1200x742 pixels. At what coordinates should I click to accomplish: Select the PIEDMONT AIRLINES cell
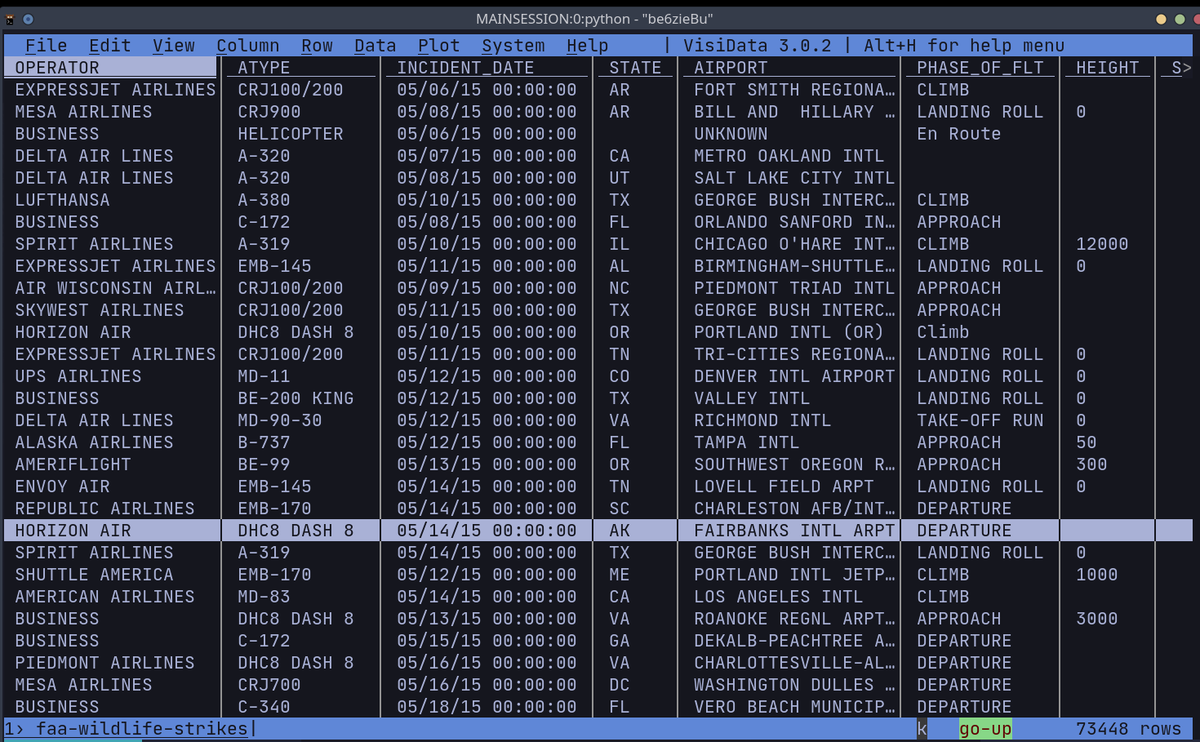[105, 661]
